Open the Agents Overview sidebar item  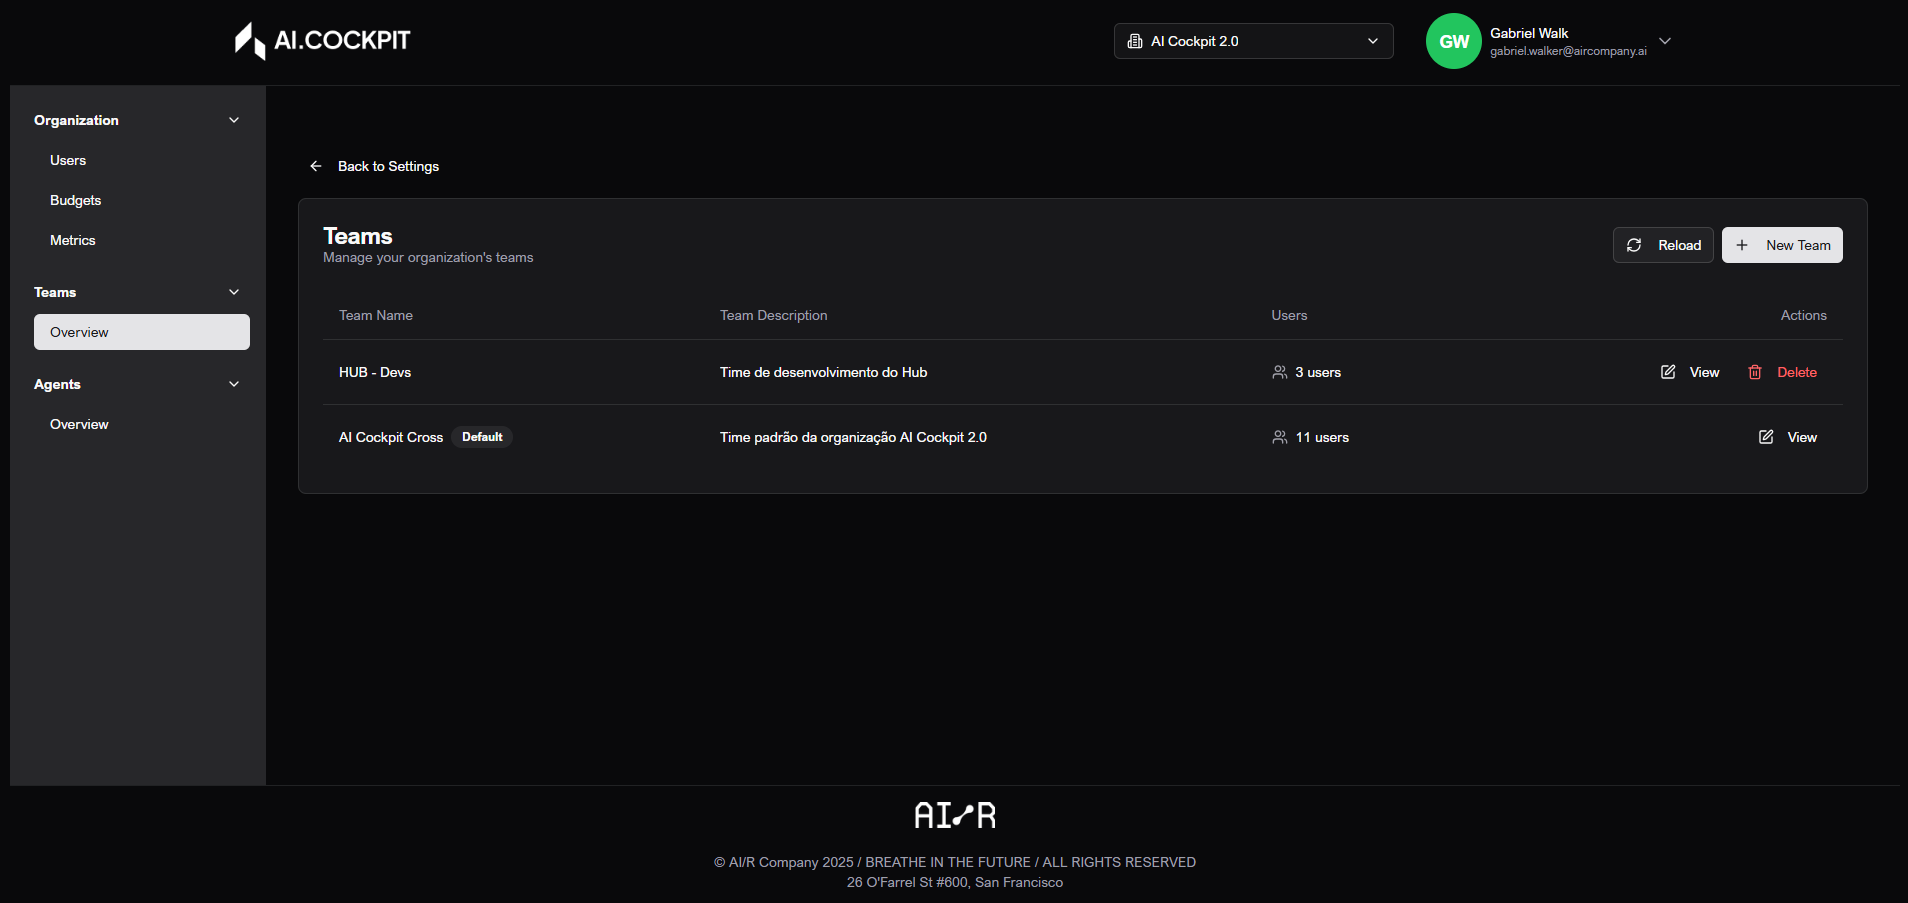[80, 424]
